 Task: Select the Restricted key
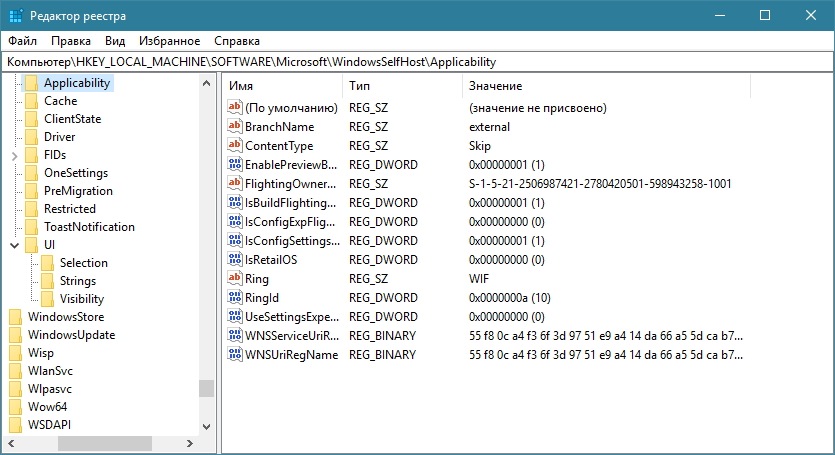point(70,209)
